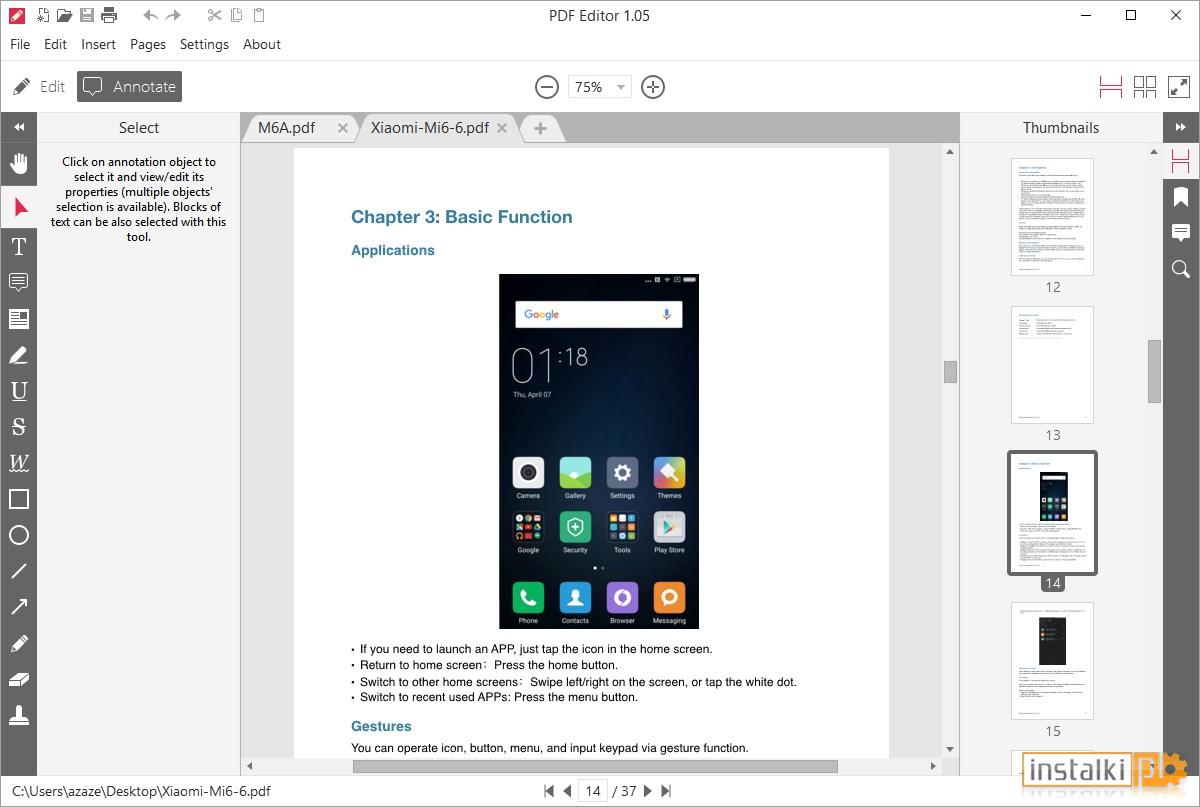Select the Stamp tool
This screenshot has width=1200, height=807.
19,715
